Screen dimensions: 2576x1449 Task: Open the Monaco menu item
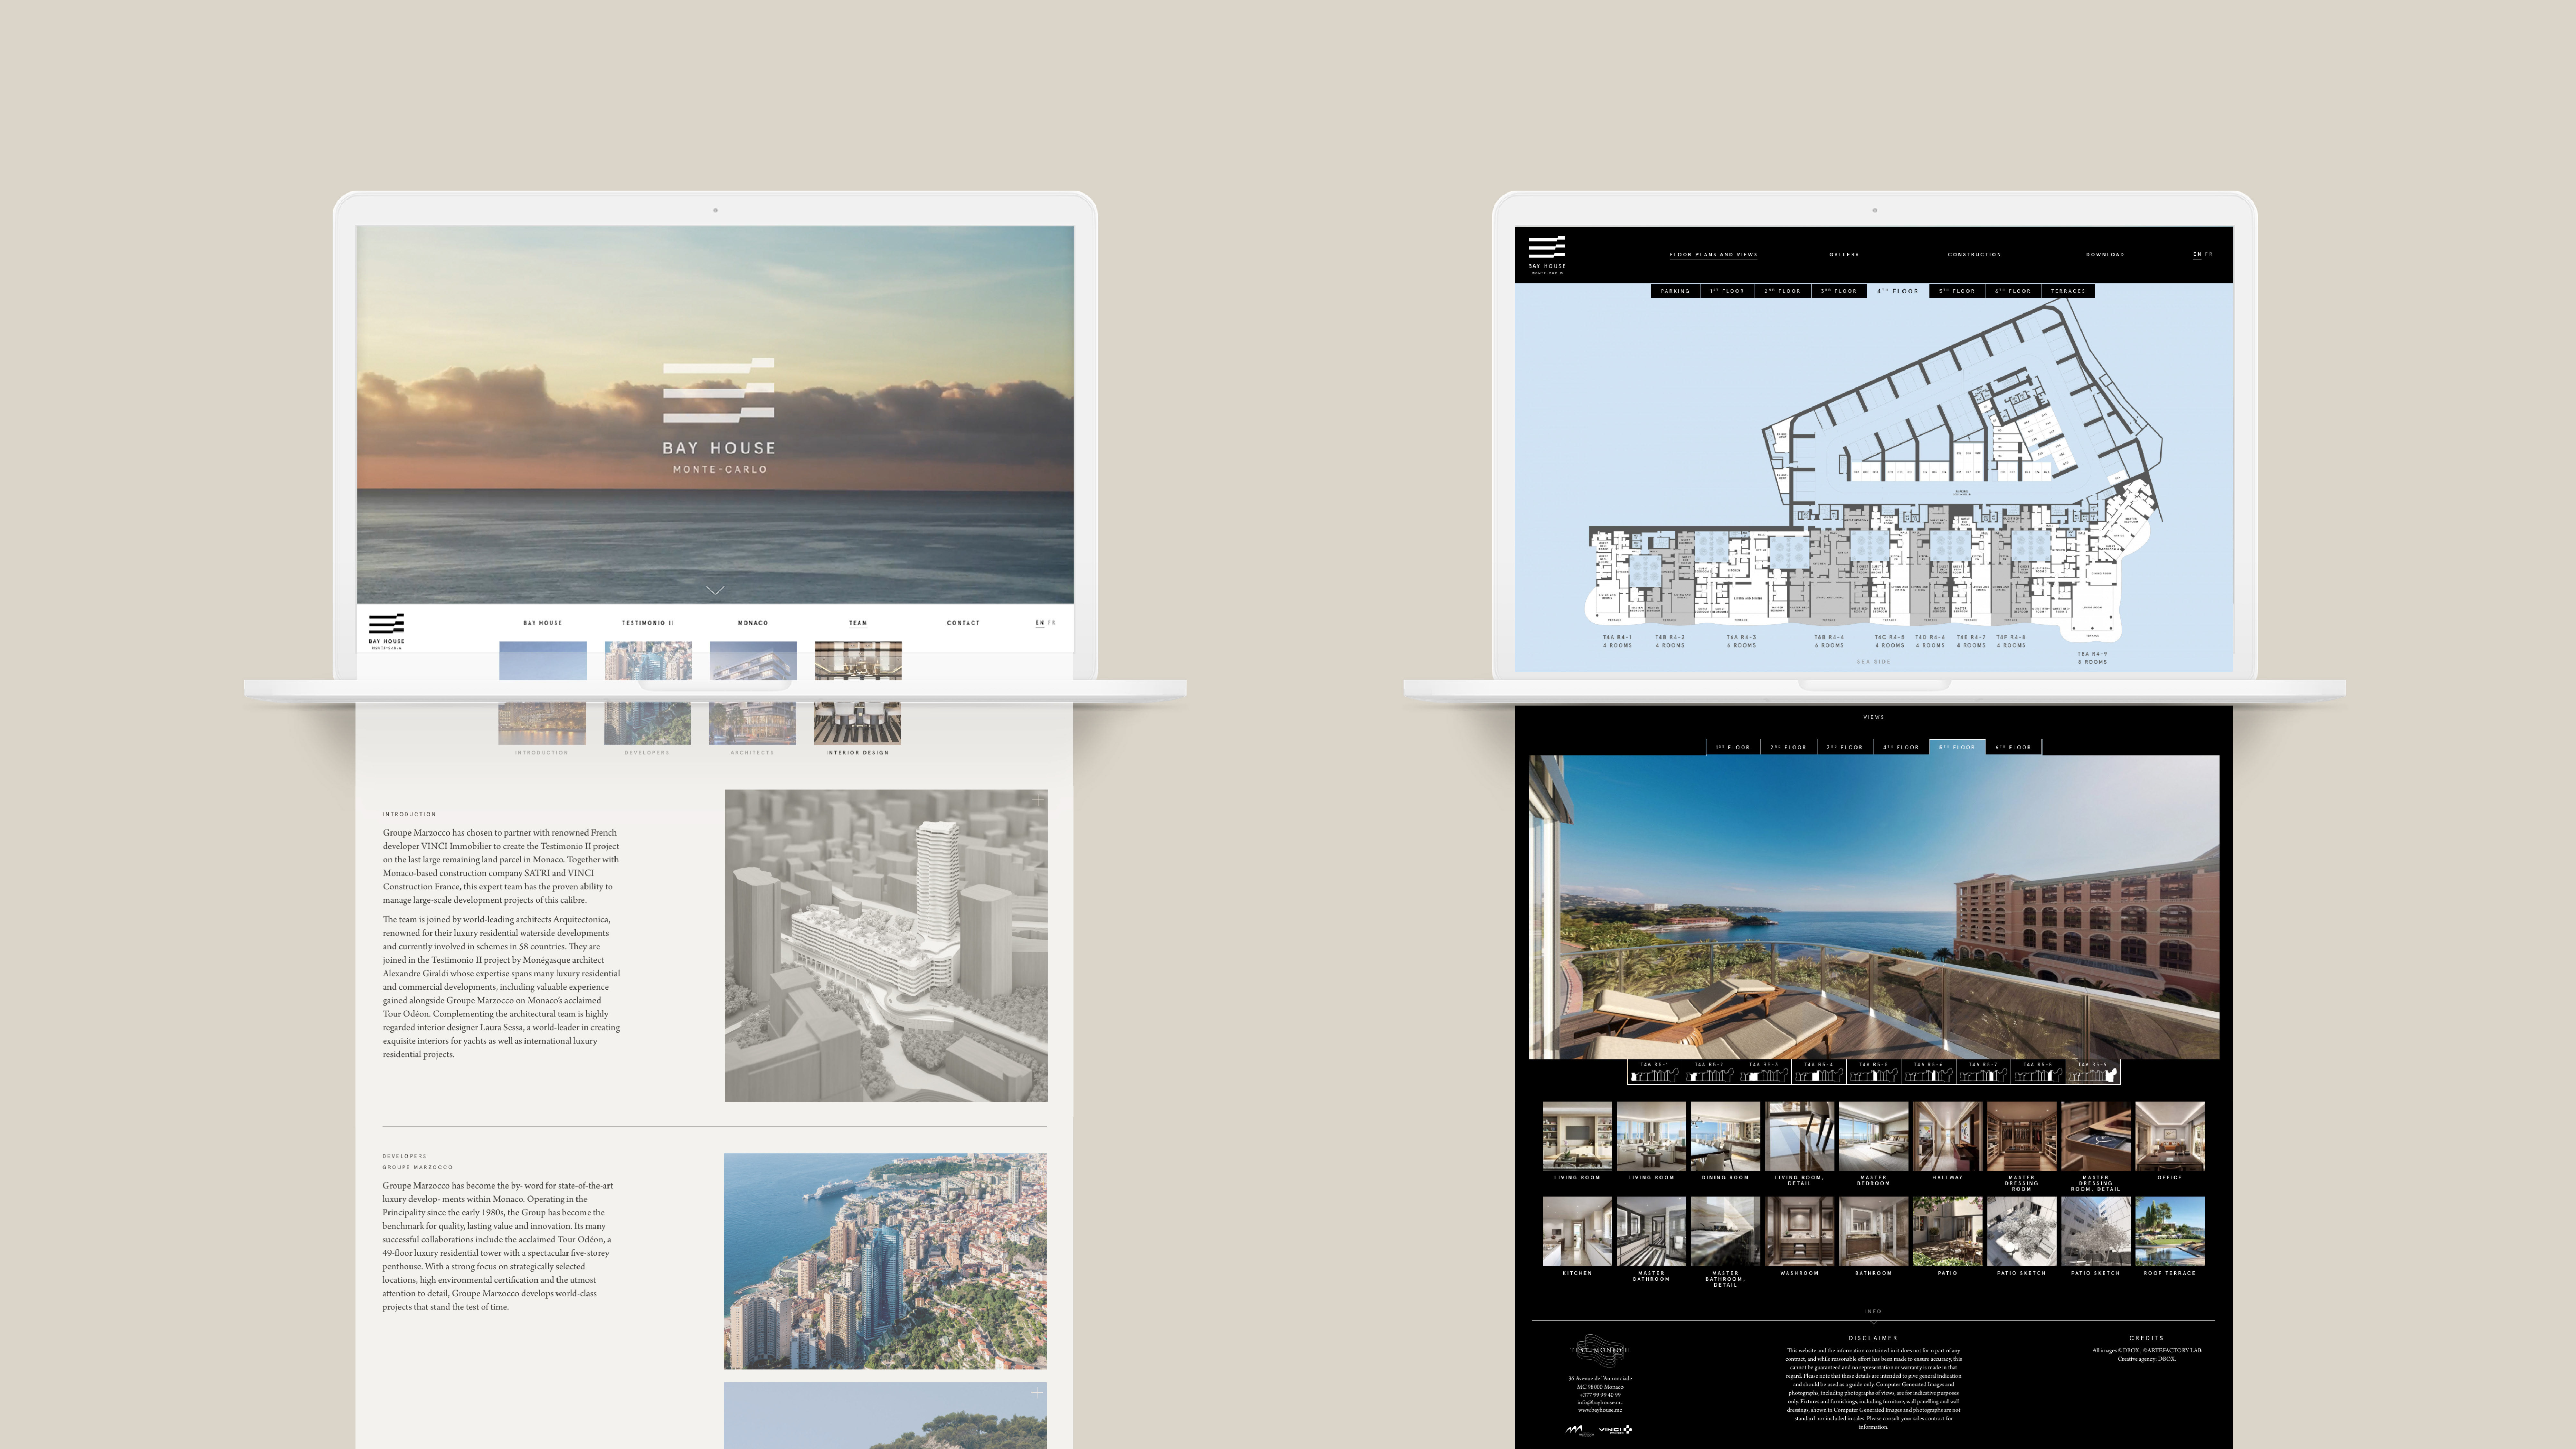coord(753,623)
